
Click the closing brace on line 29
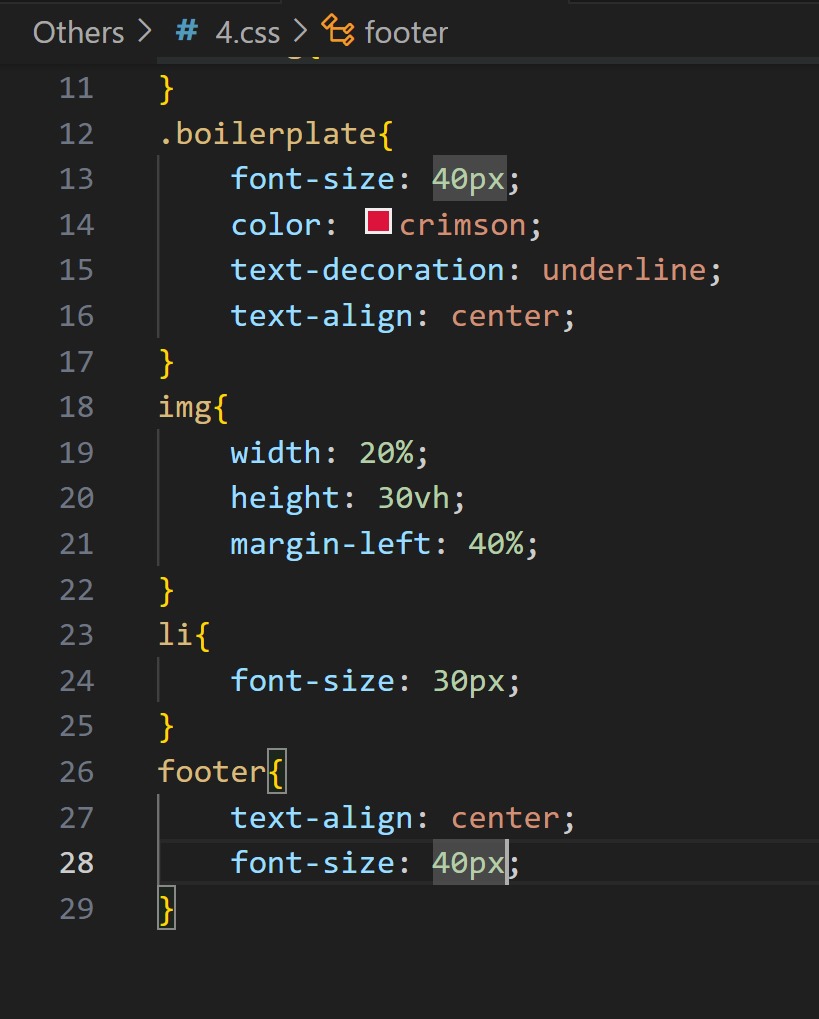(x=166, y=909)
